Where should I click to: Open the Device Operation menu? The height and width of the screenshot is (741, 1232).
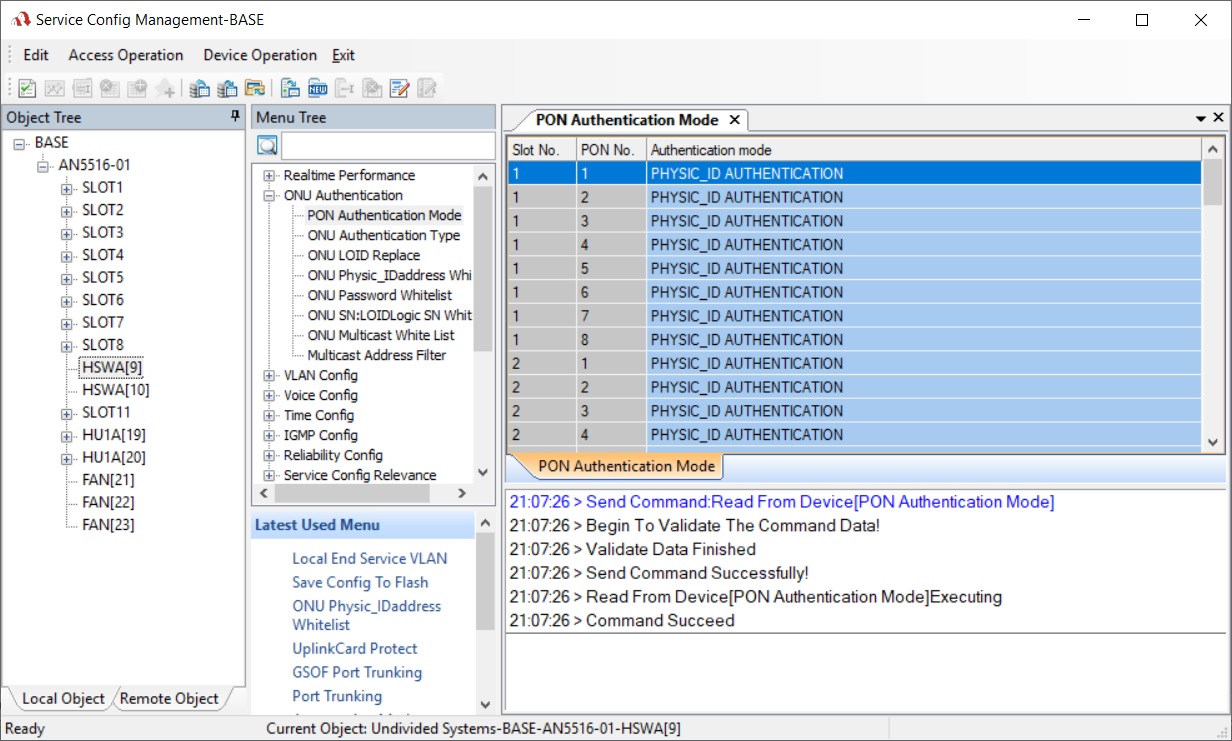(260, 55)
